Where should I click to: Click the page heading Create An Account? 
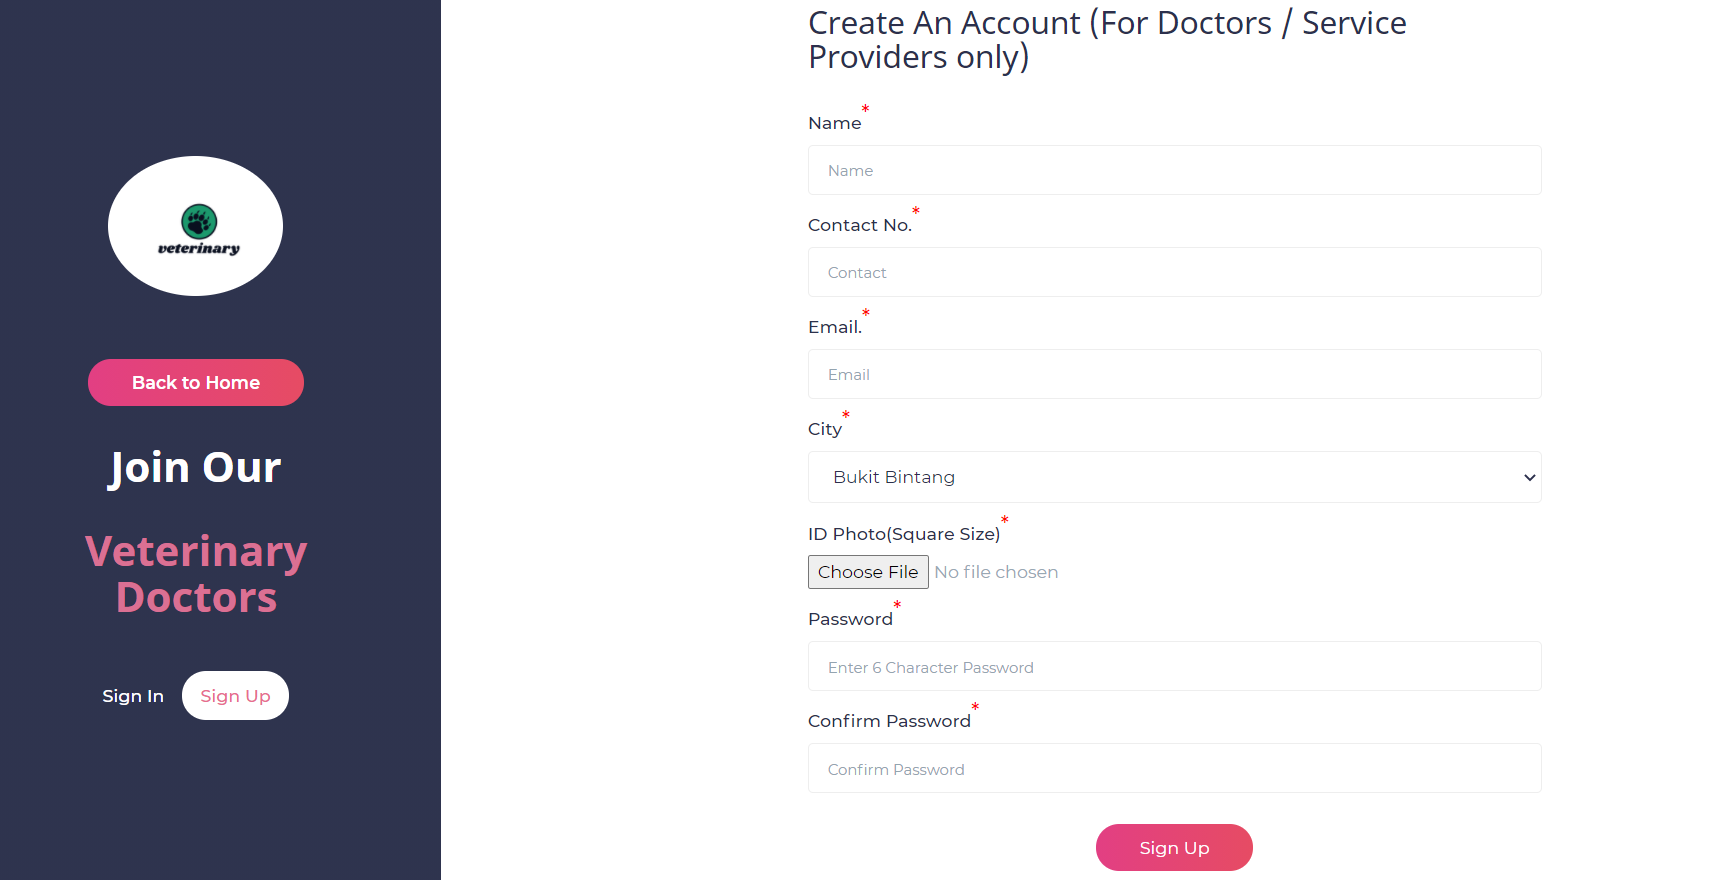pos(1106,40)
